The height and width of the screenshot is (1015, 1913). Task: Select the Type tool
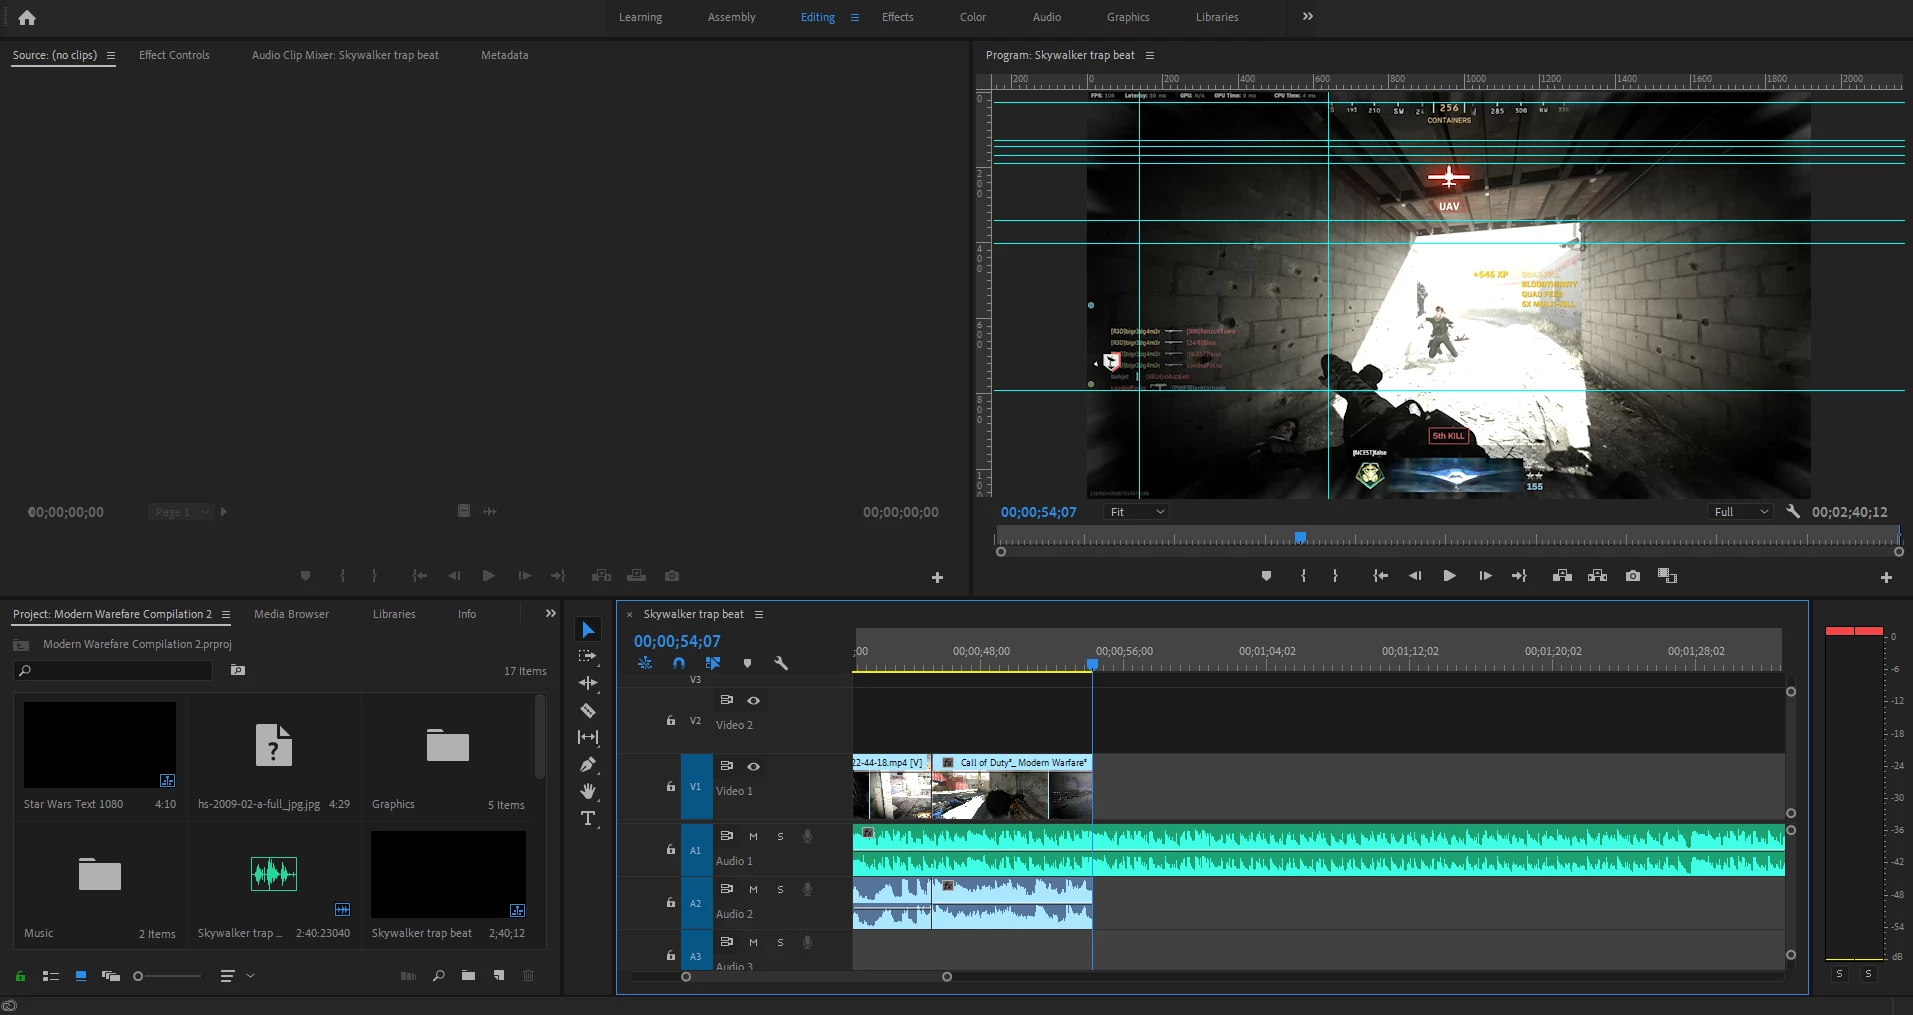[x=588, y=819]
